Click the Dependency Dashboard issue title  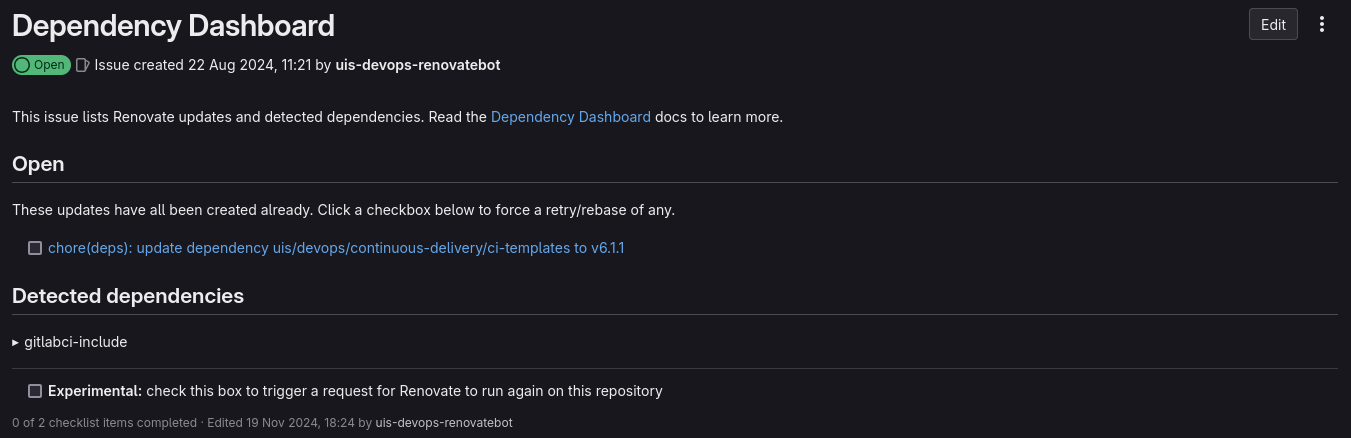173,26
